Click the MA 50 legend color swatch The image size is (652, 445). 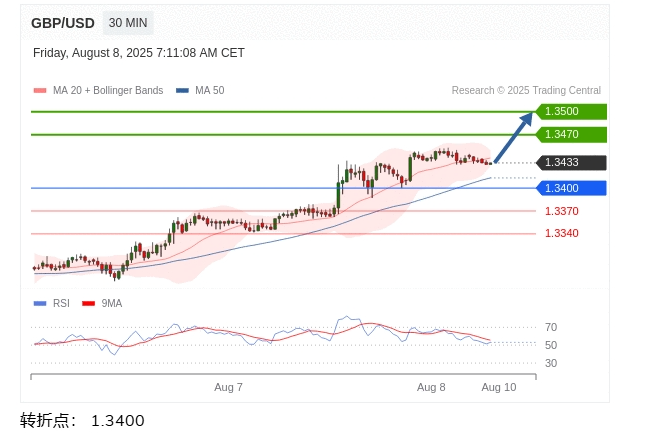(x=182, y=90)
